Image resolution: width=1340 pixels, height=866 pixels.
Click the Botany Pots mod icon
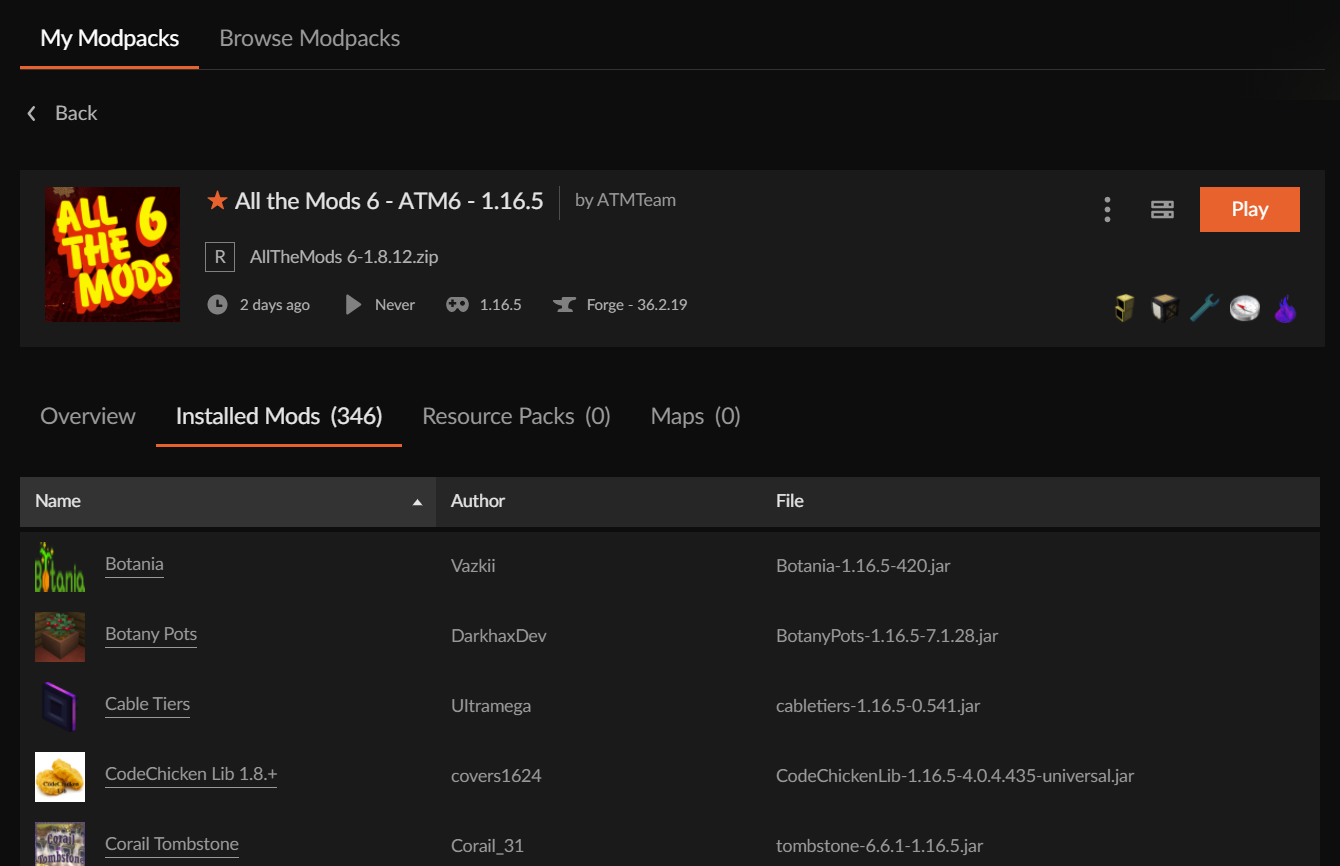pos(60,637)
